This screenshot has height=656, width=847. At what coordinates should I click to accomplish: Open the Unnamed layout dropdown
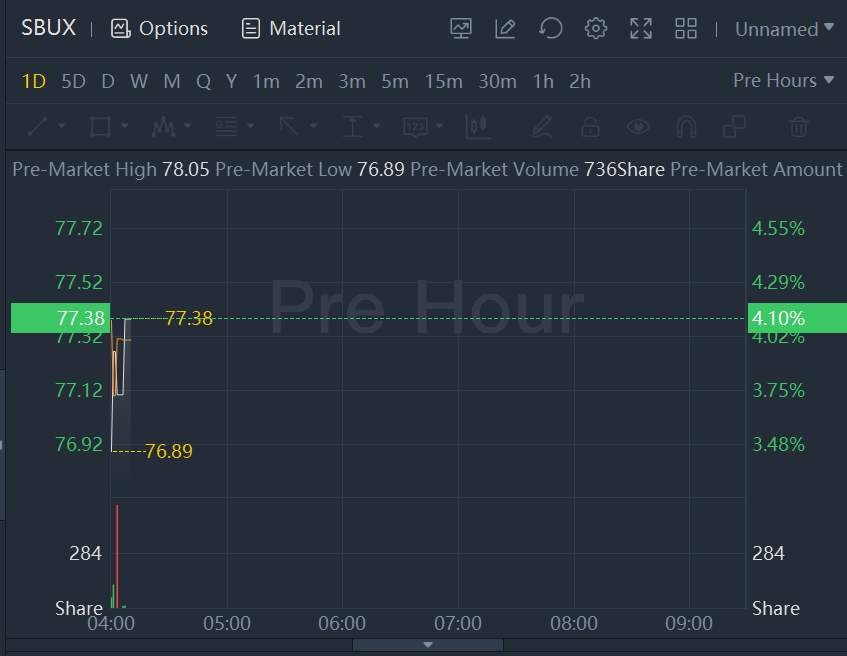pyautogui.click(x=784, y=29)
